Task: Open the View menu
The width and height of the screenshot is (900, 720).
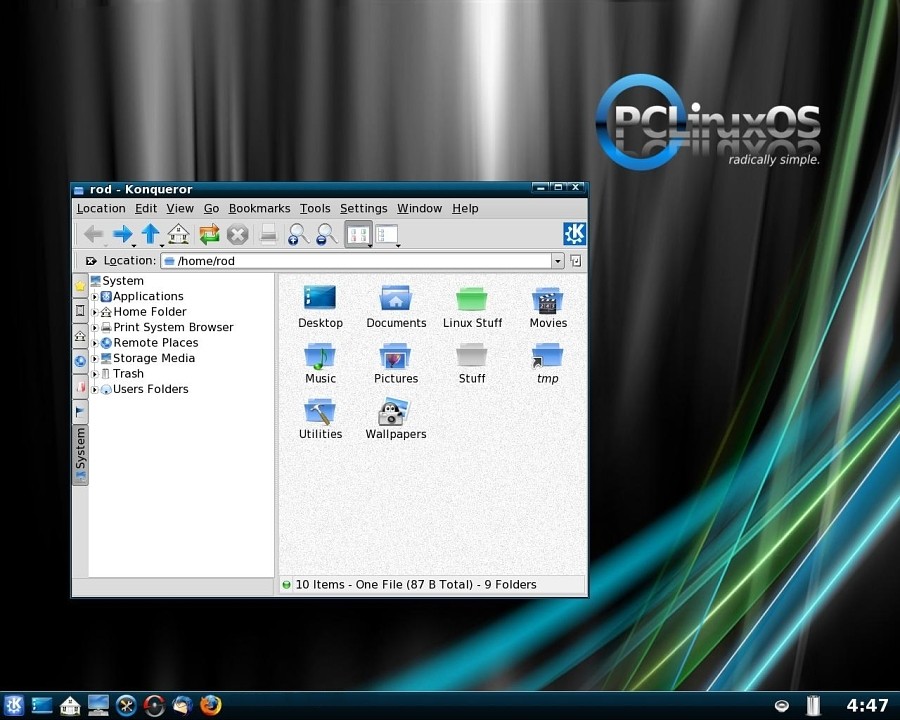Action: click(180, 208)
